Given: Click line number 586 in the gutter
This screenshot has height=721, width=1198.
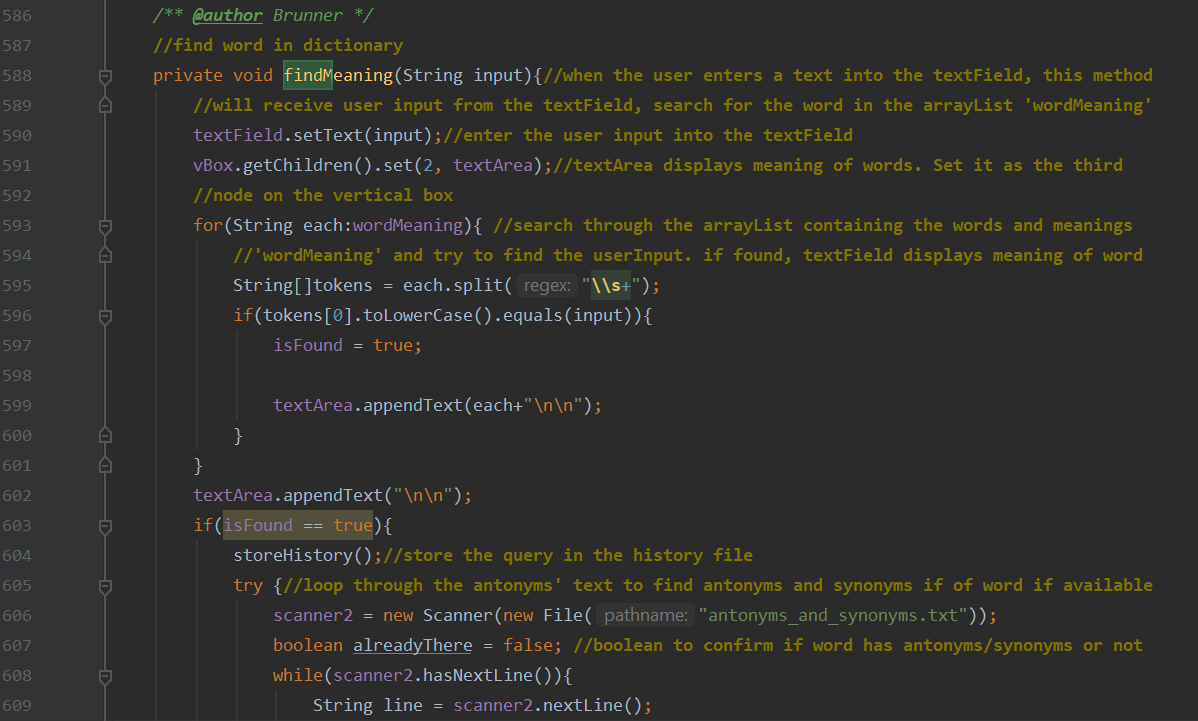Looking at the screenshot, I should [17, 15].
